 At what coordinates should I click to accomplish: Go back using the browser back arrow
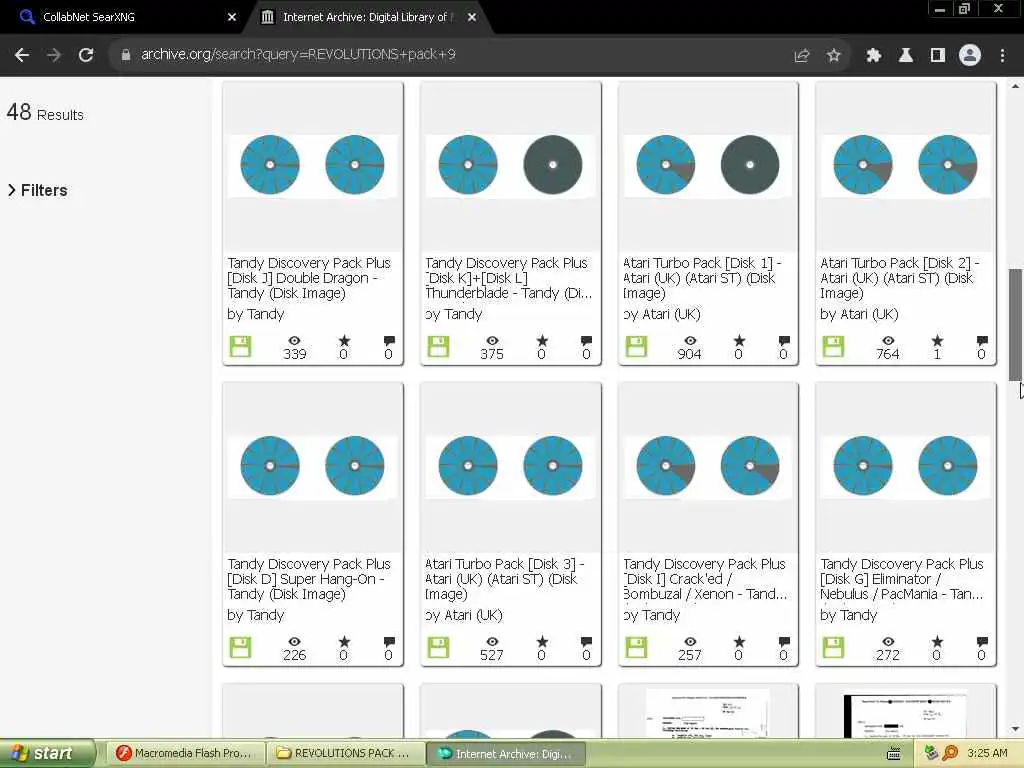[x=22, y=56]
